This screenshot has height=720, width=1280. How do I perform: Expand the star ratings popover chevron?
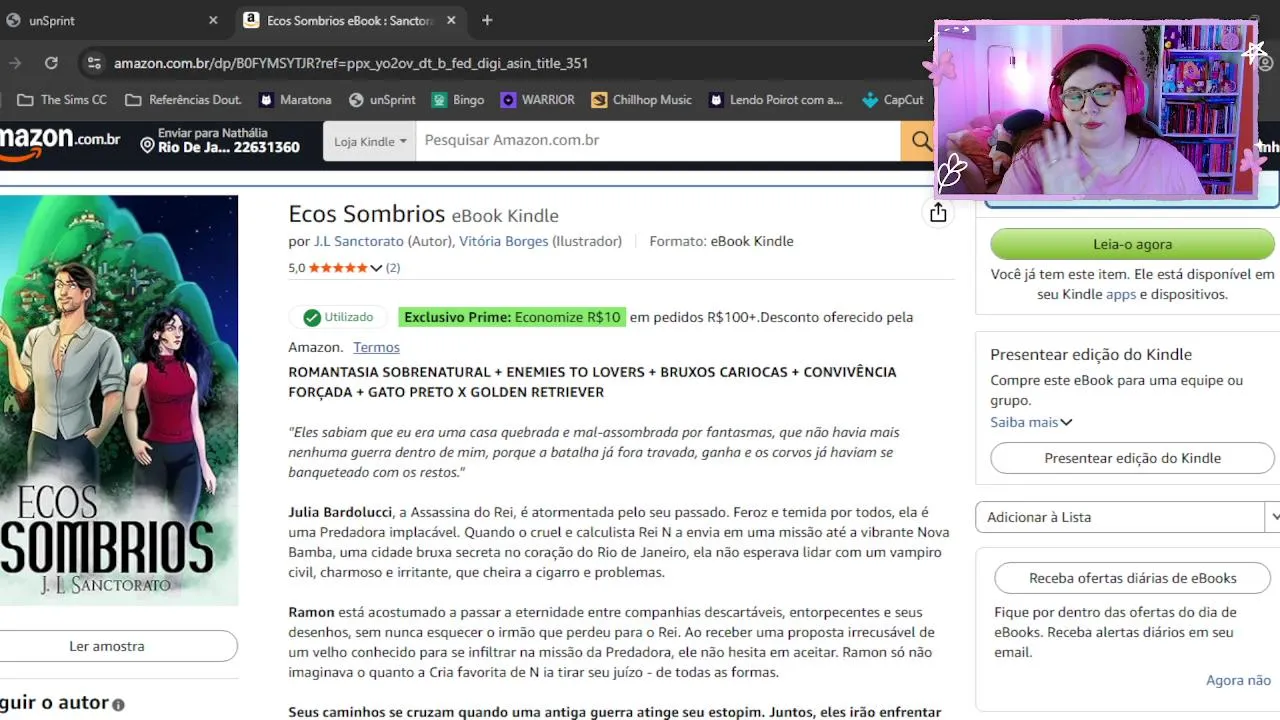point(376,268)
